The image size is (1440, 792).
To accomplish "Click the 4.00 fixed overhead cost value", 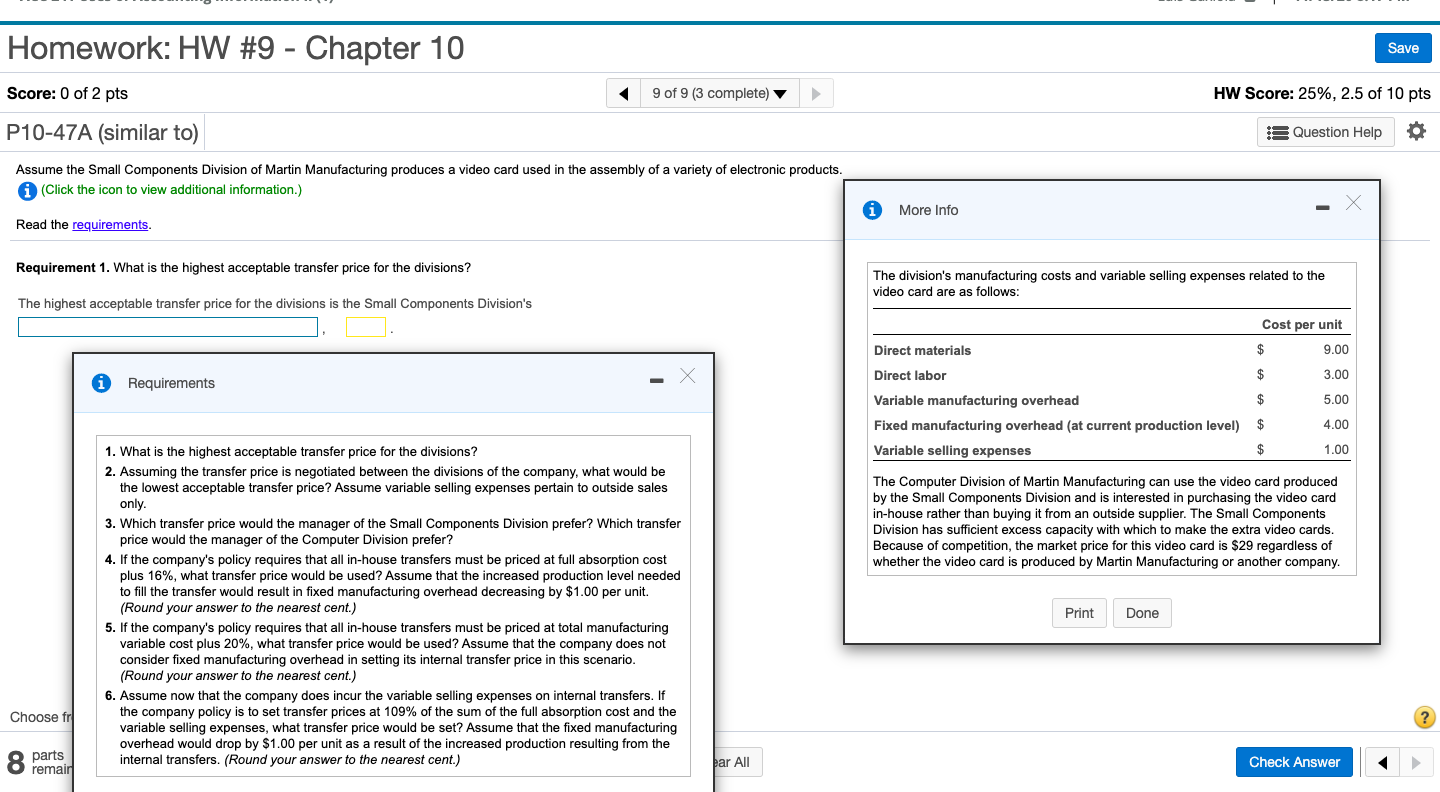I will pyautogui.click(x=1335, y=425).
